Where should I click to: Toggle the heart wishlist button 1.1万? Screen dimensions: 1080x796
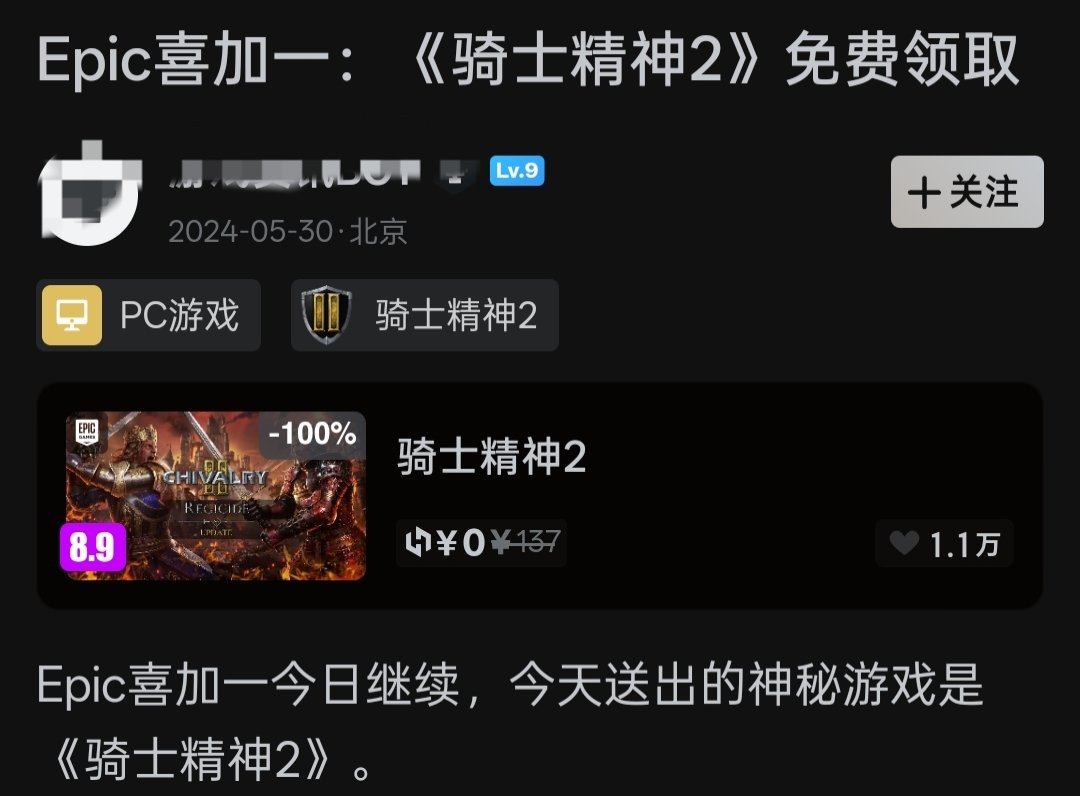tap(944, 543)
